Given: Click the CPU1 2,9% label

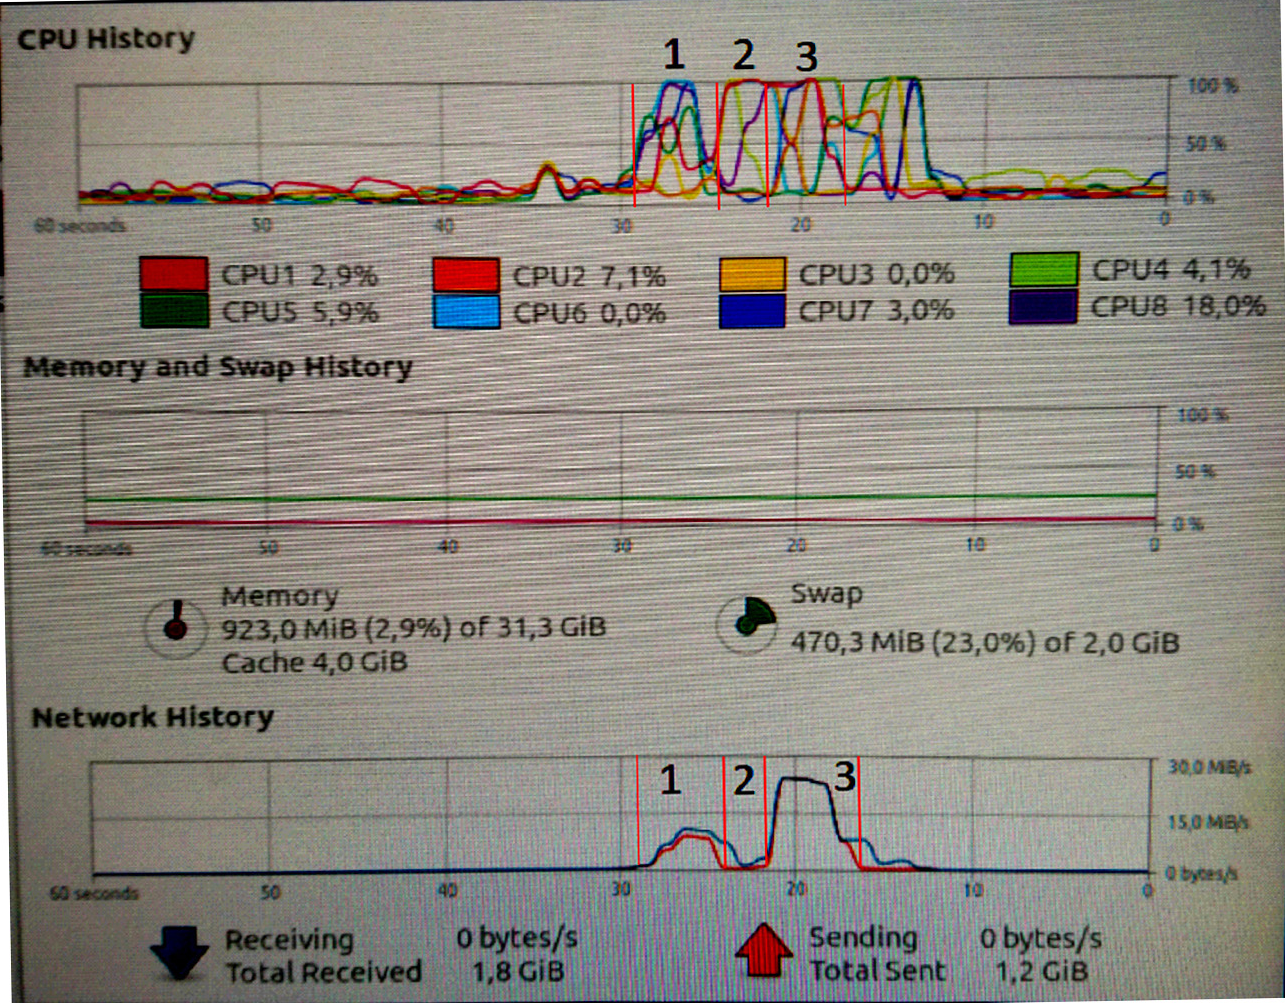Looking at the screenshot, I should pyautogui.click(x=299, y=275).
